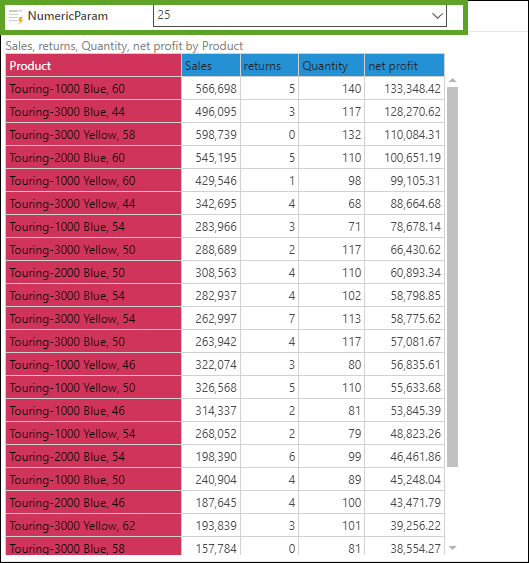Click the net profit column header
This screenshot has height=563, width=529.
pyautogui.click(x=404, y=65)
